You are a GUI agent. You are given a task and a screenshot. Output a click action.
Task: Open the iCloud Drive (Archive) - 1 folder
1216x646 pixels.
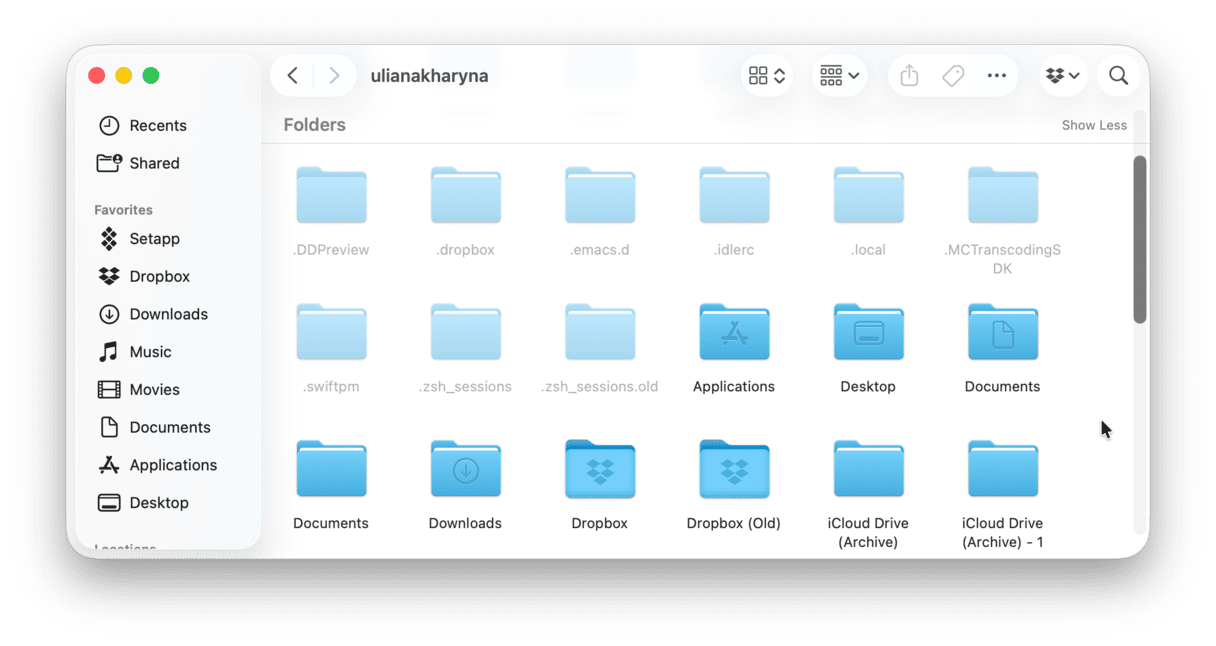1002,470
